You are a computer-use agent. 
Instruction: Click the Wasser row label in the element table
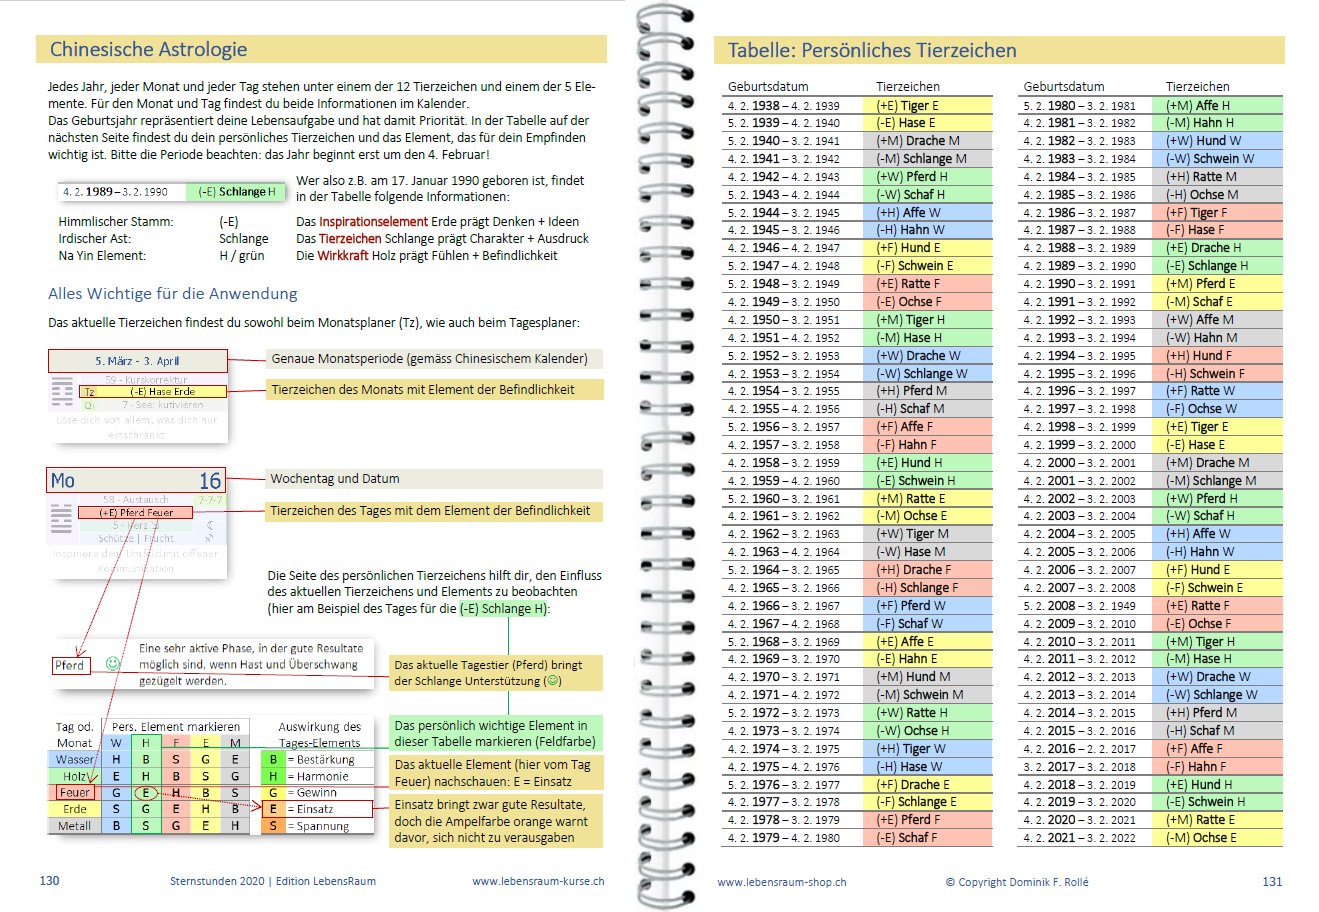75,760
